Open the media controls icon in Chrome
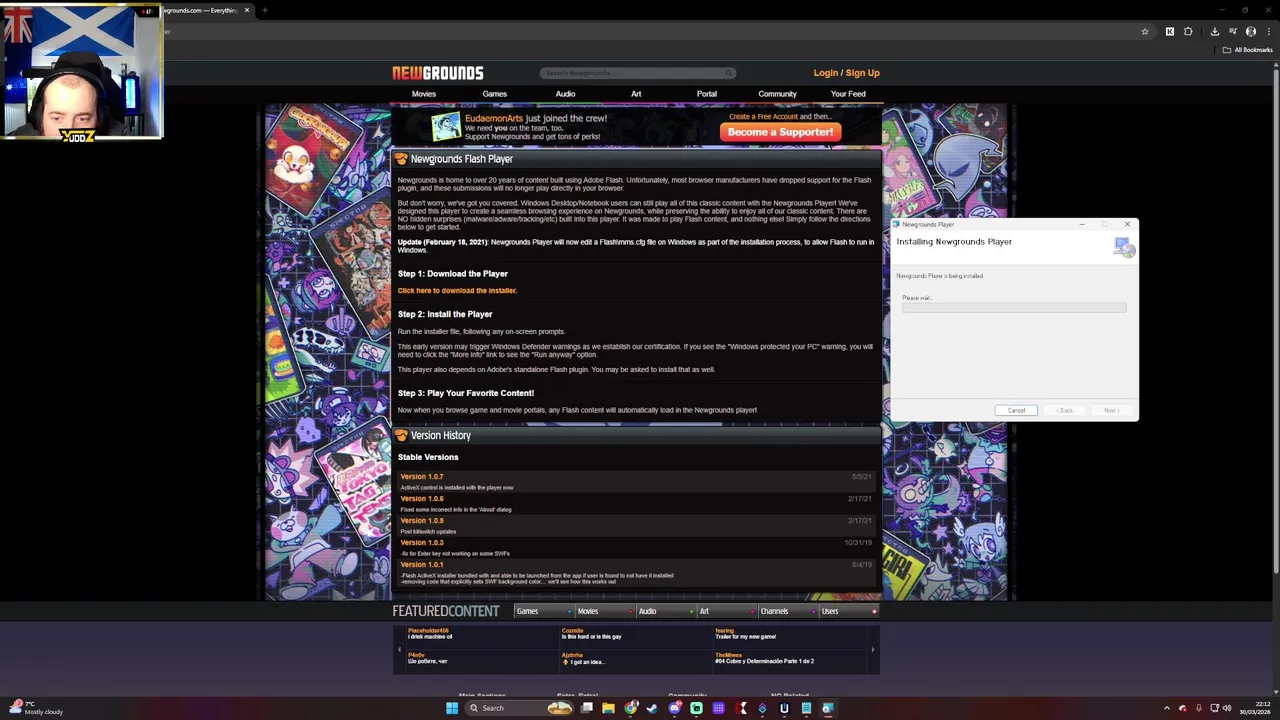The height and width of the screenshot is (720, 1280). click(1232, 31)
